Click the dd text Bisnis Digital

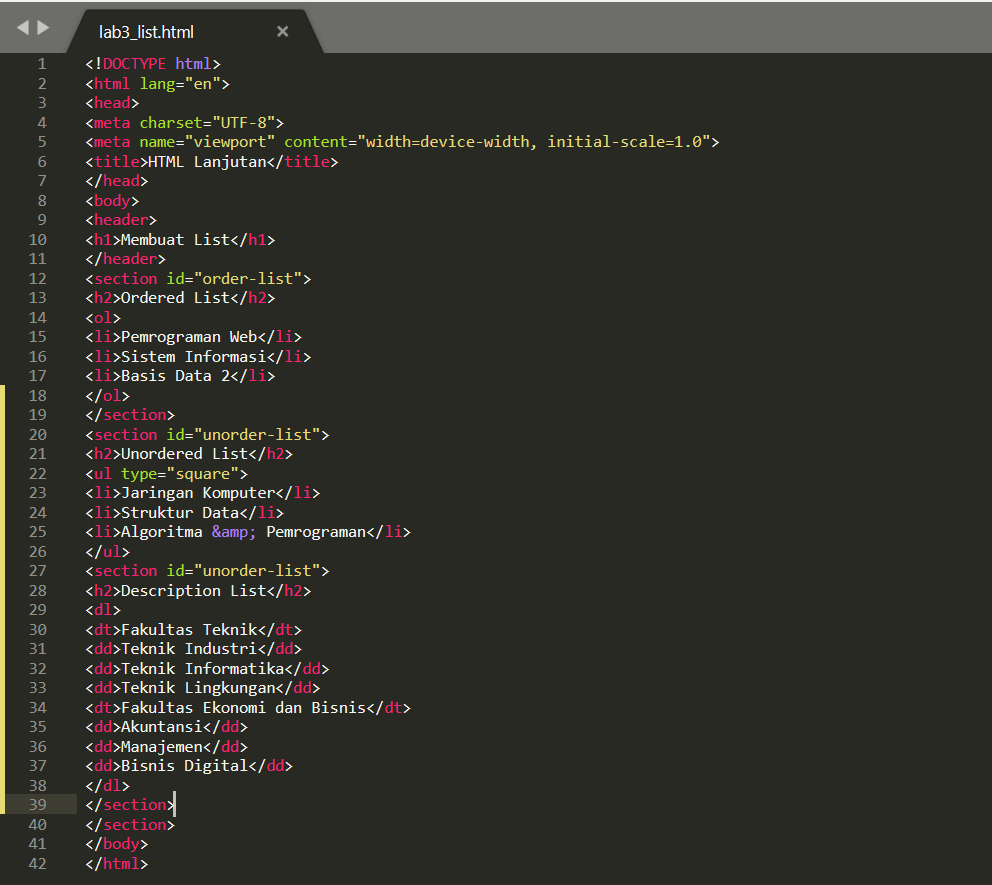[178, 765]
